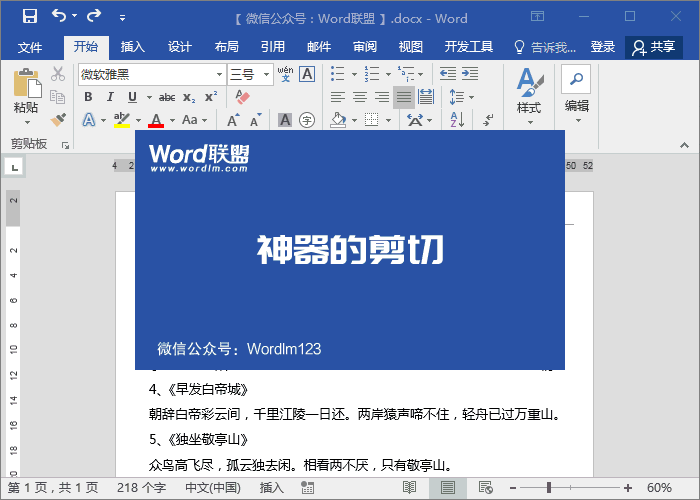Apply numbered list formatting

[x=371, y=74]
